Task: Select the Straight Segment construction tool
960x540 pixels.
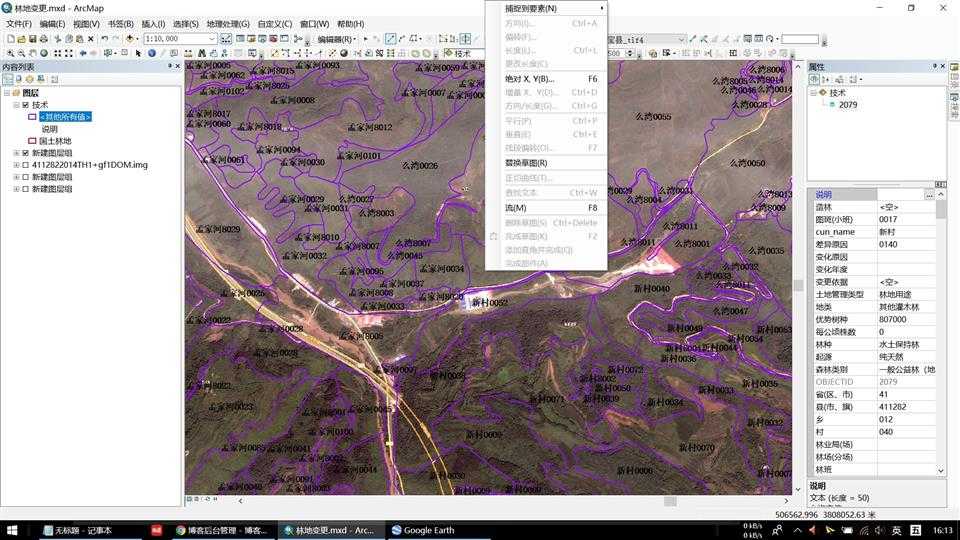Action: click(390, 39)
